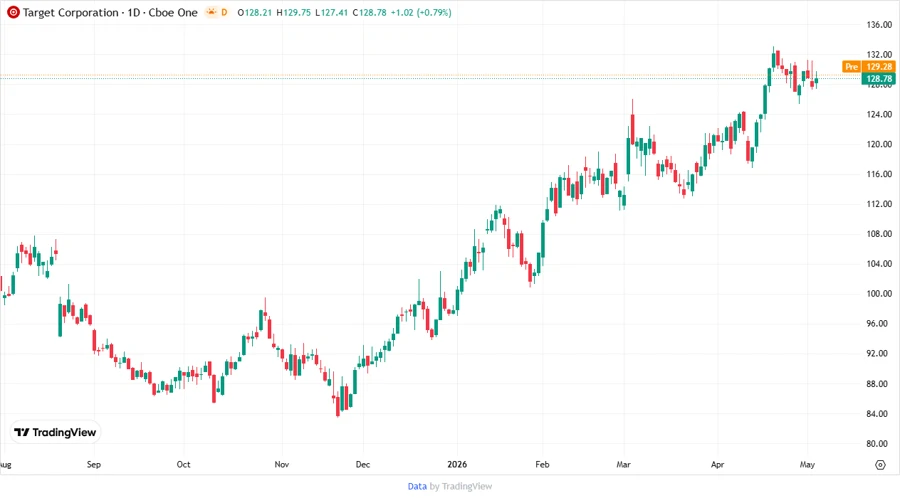The height and width of the screenshot is (498, 900).
Task: Click the 100.00 price axis label
Action: tap(879, 294)
